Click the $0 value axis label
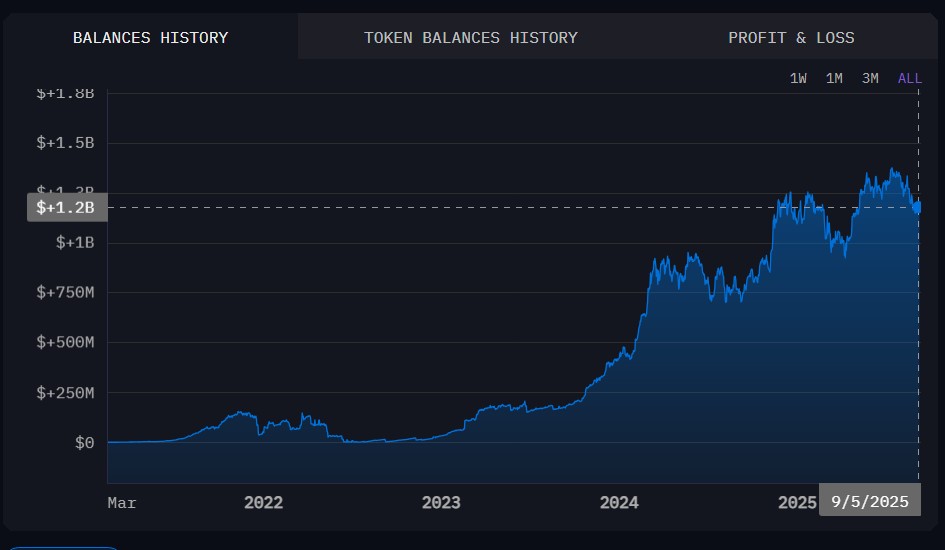Viewport: 945px width, 550px height. pyautogui.click(x=84, y=442)
